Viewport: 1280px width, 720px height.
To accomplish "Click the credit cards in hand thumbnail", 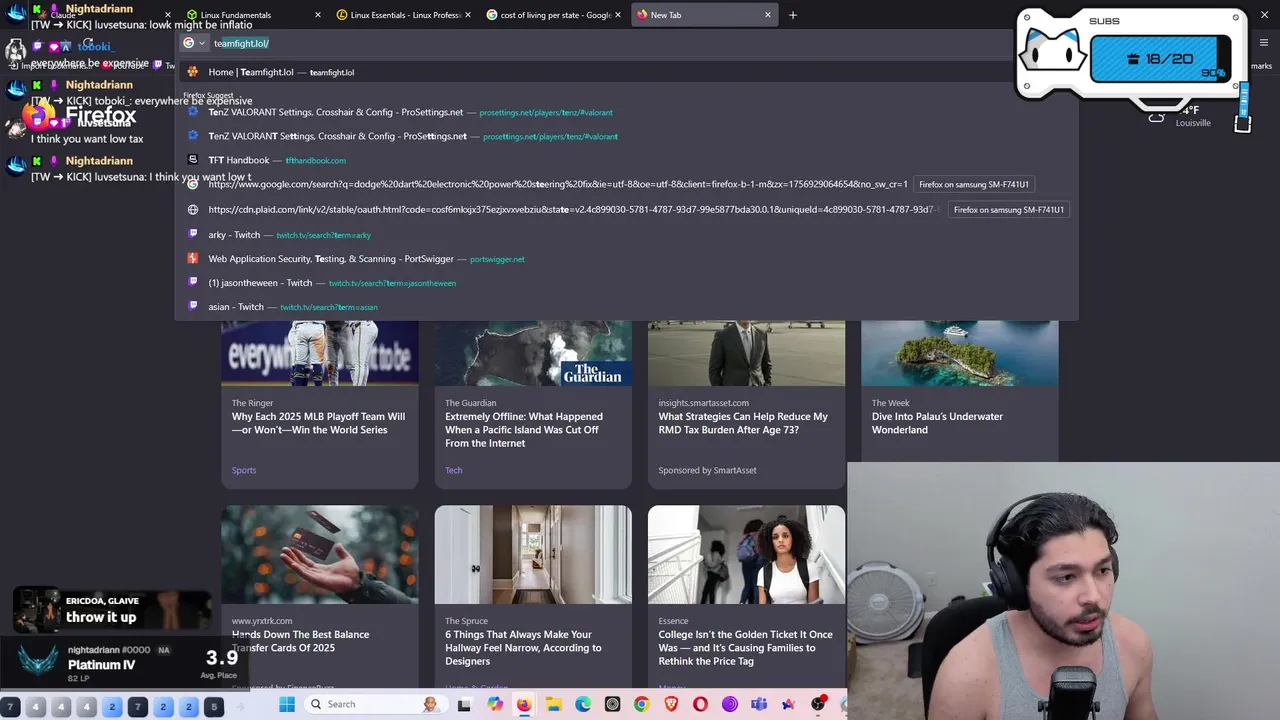I will (x=320, y=554).
